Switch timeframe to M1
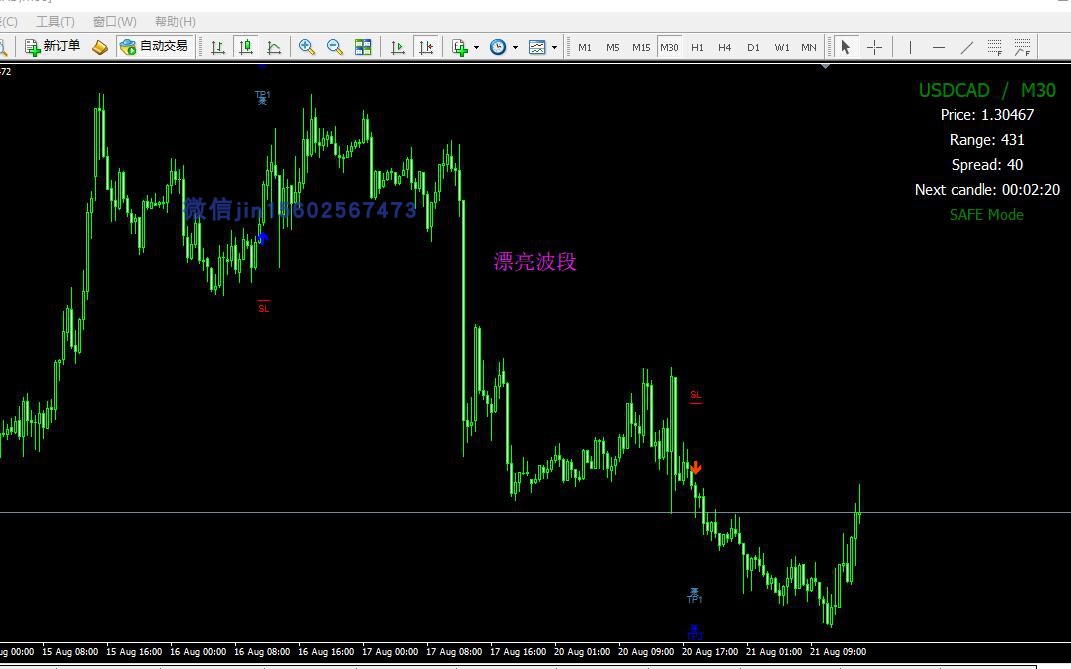This screenshot has height=669, width=1071. 585,47
